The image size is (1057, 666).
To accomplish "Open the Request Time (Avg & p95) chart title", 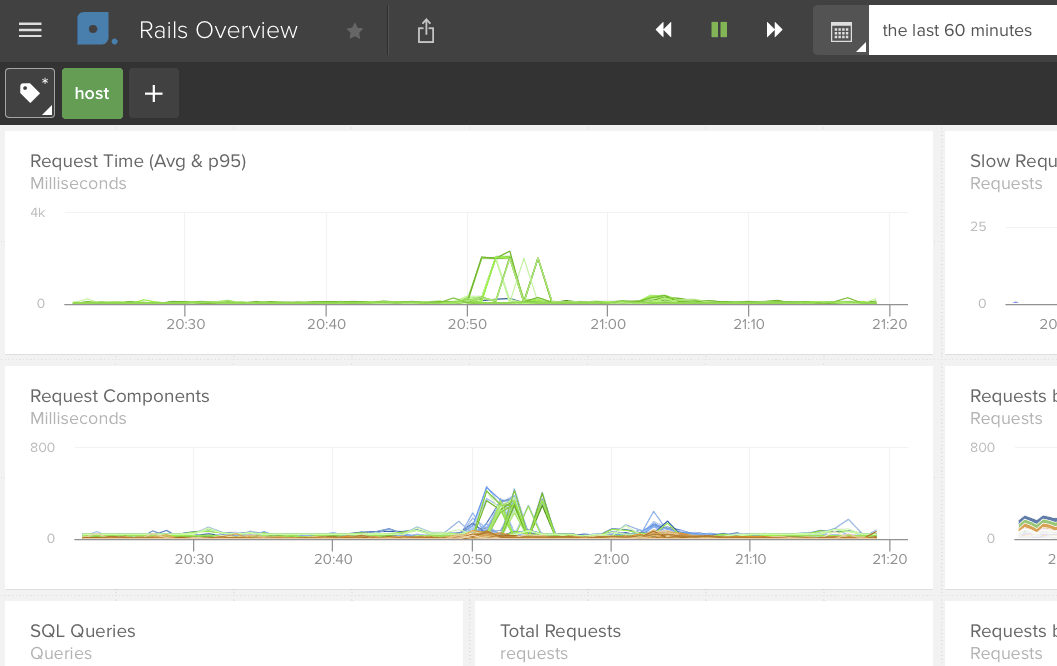I will pyautogui.click(x=138, y=161).
